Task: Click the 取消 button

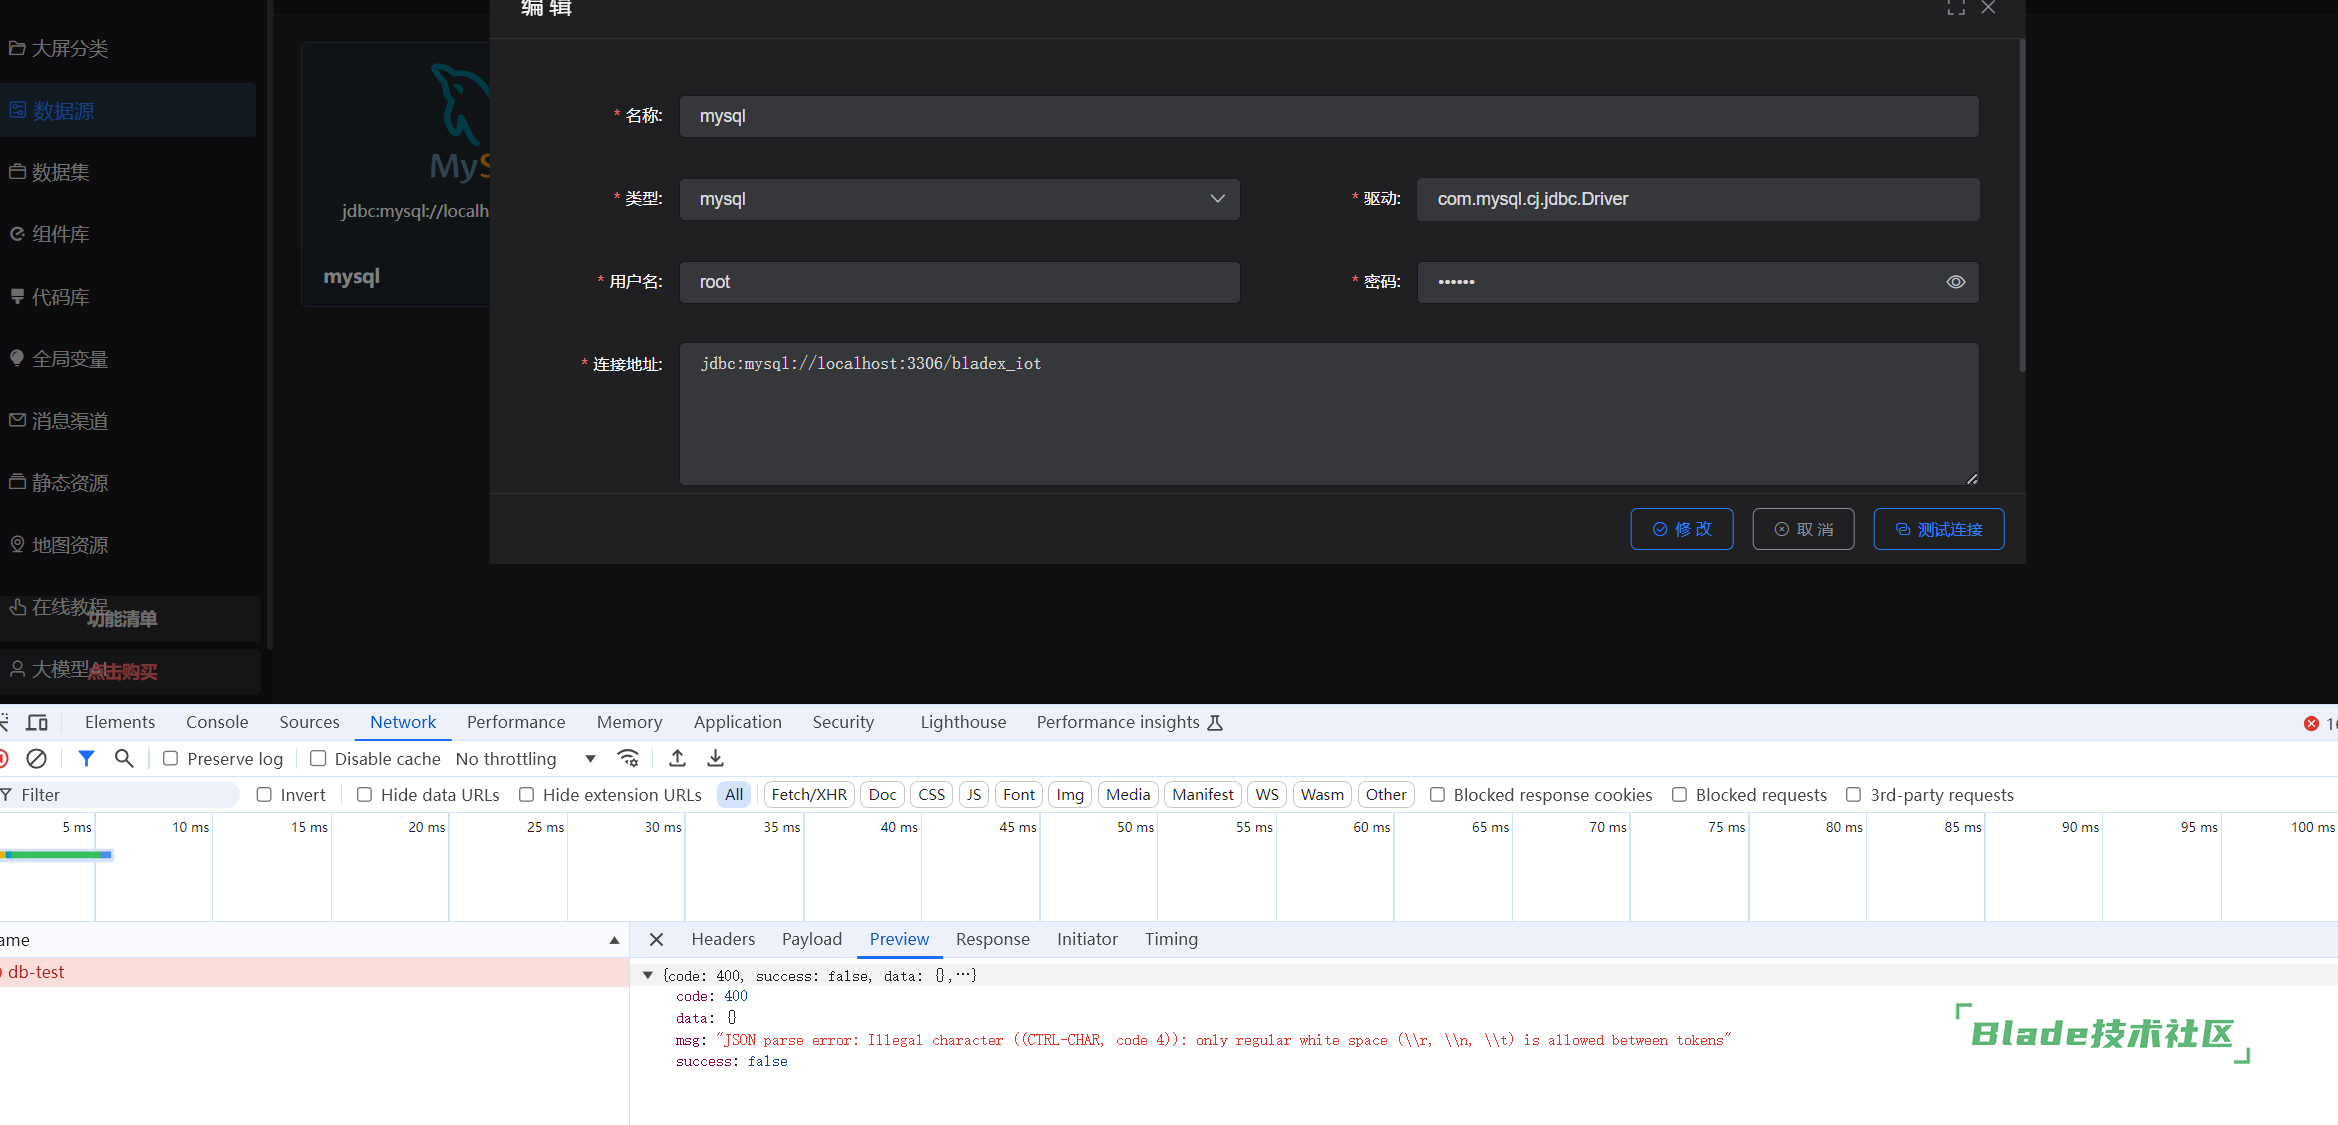Action: pos(1803,529)
